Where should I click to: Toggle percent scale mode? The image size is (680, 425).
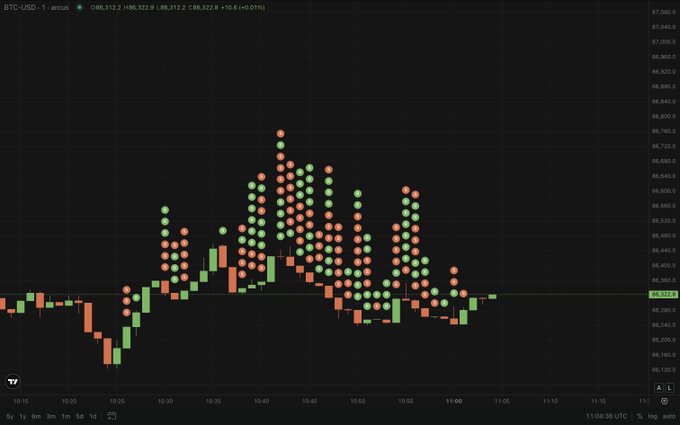point(639,416)
